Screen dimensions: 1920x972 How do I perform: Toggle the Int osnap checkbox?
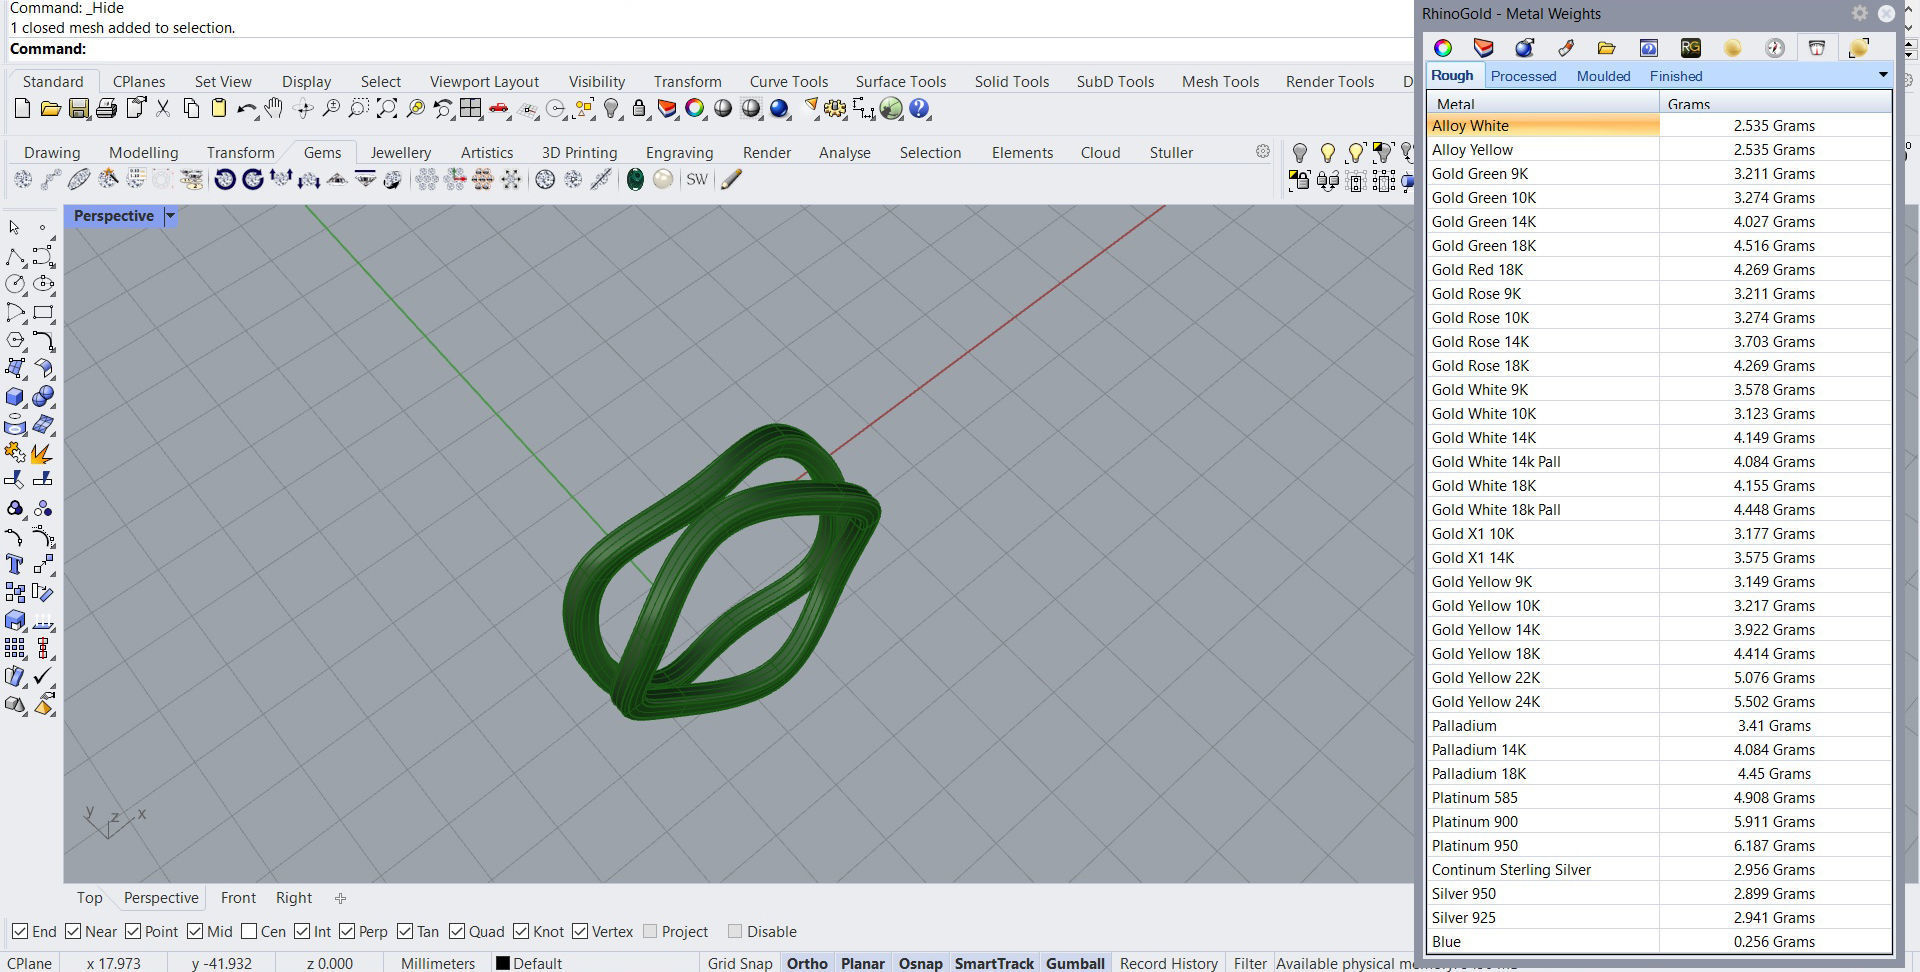(x=302, y=931)
